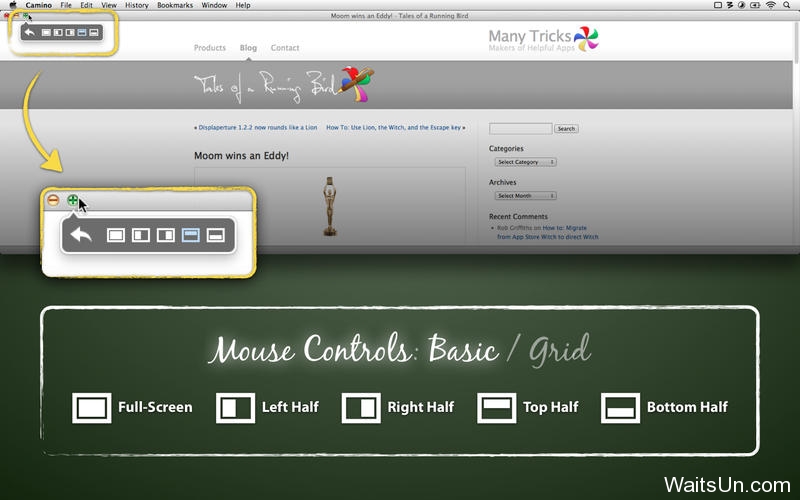Viewport: 800px width, 500px height.
Task: Select Basic in Mouse Controls heading
Action: pyautogui.click(x=463, y=351)
